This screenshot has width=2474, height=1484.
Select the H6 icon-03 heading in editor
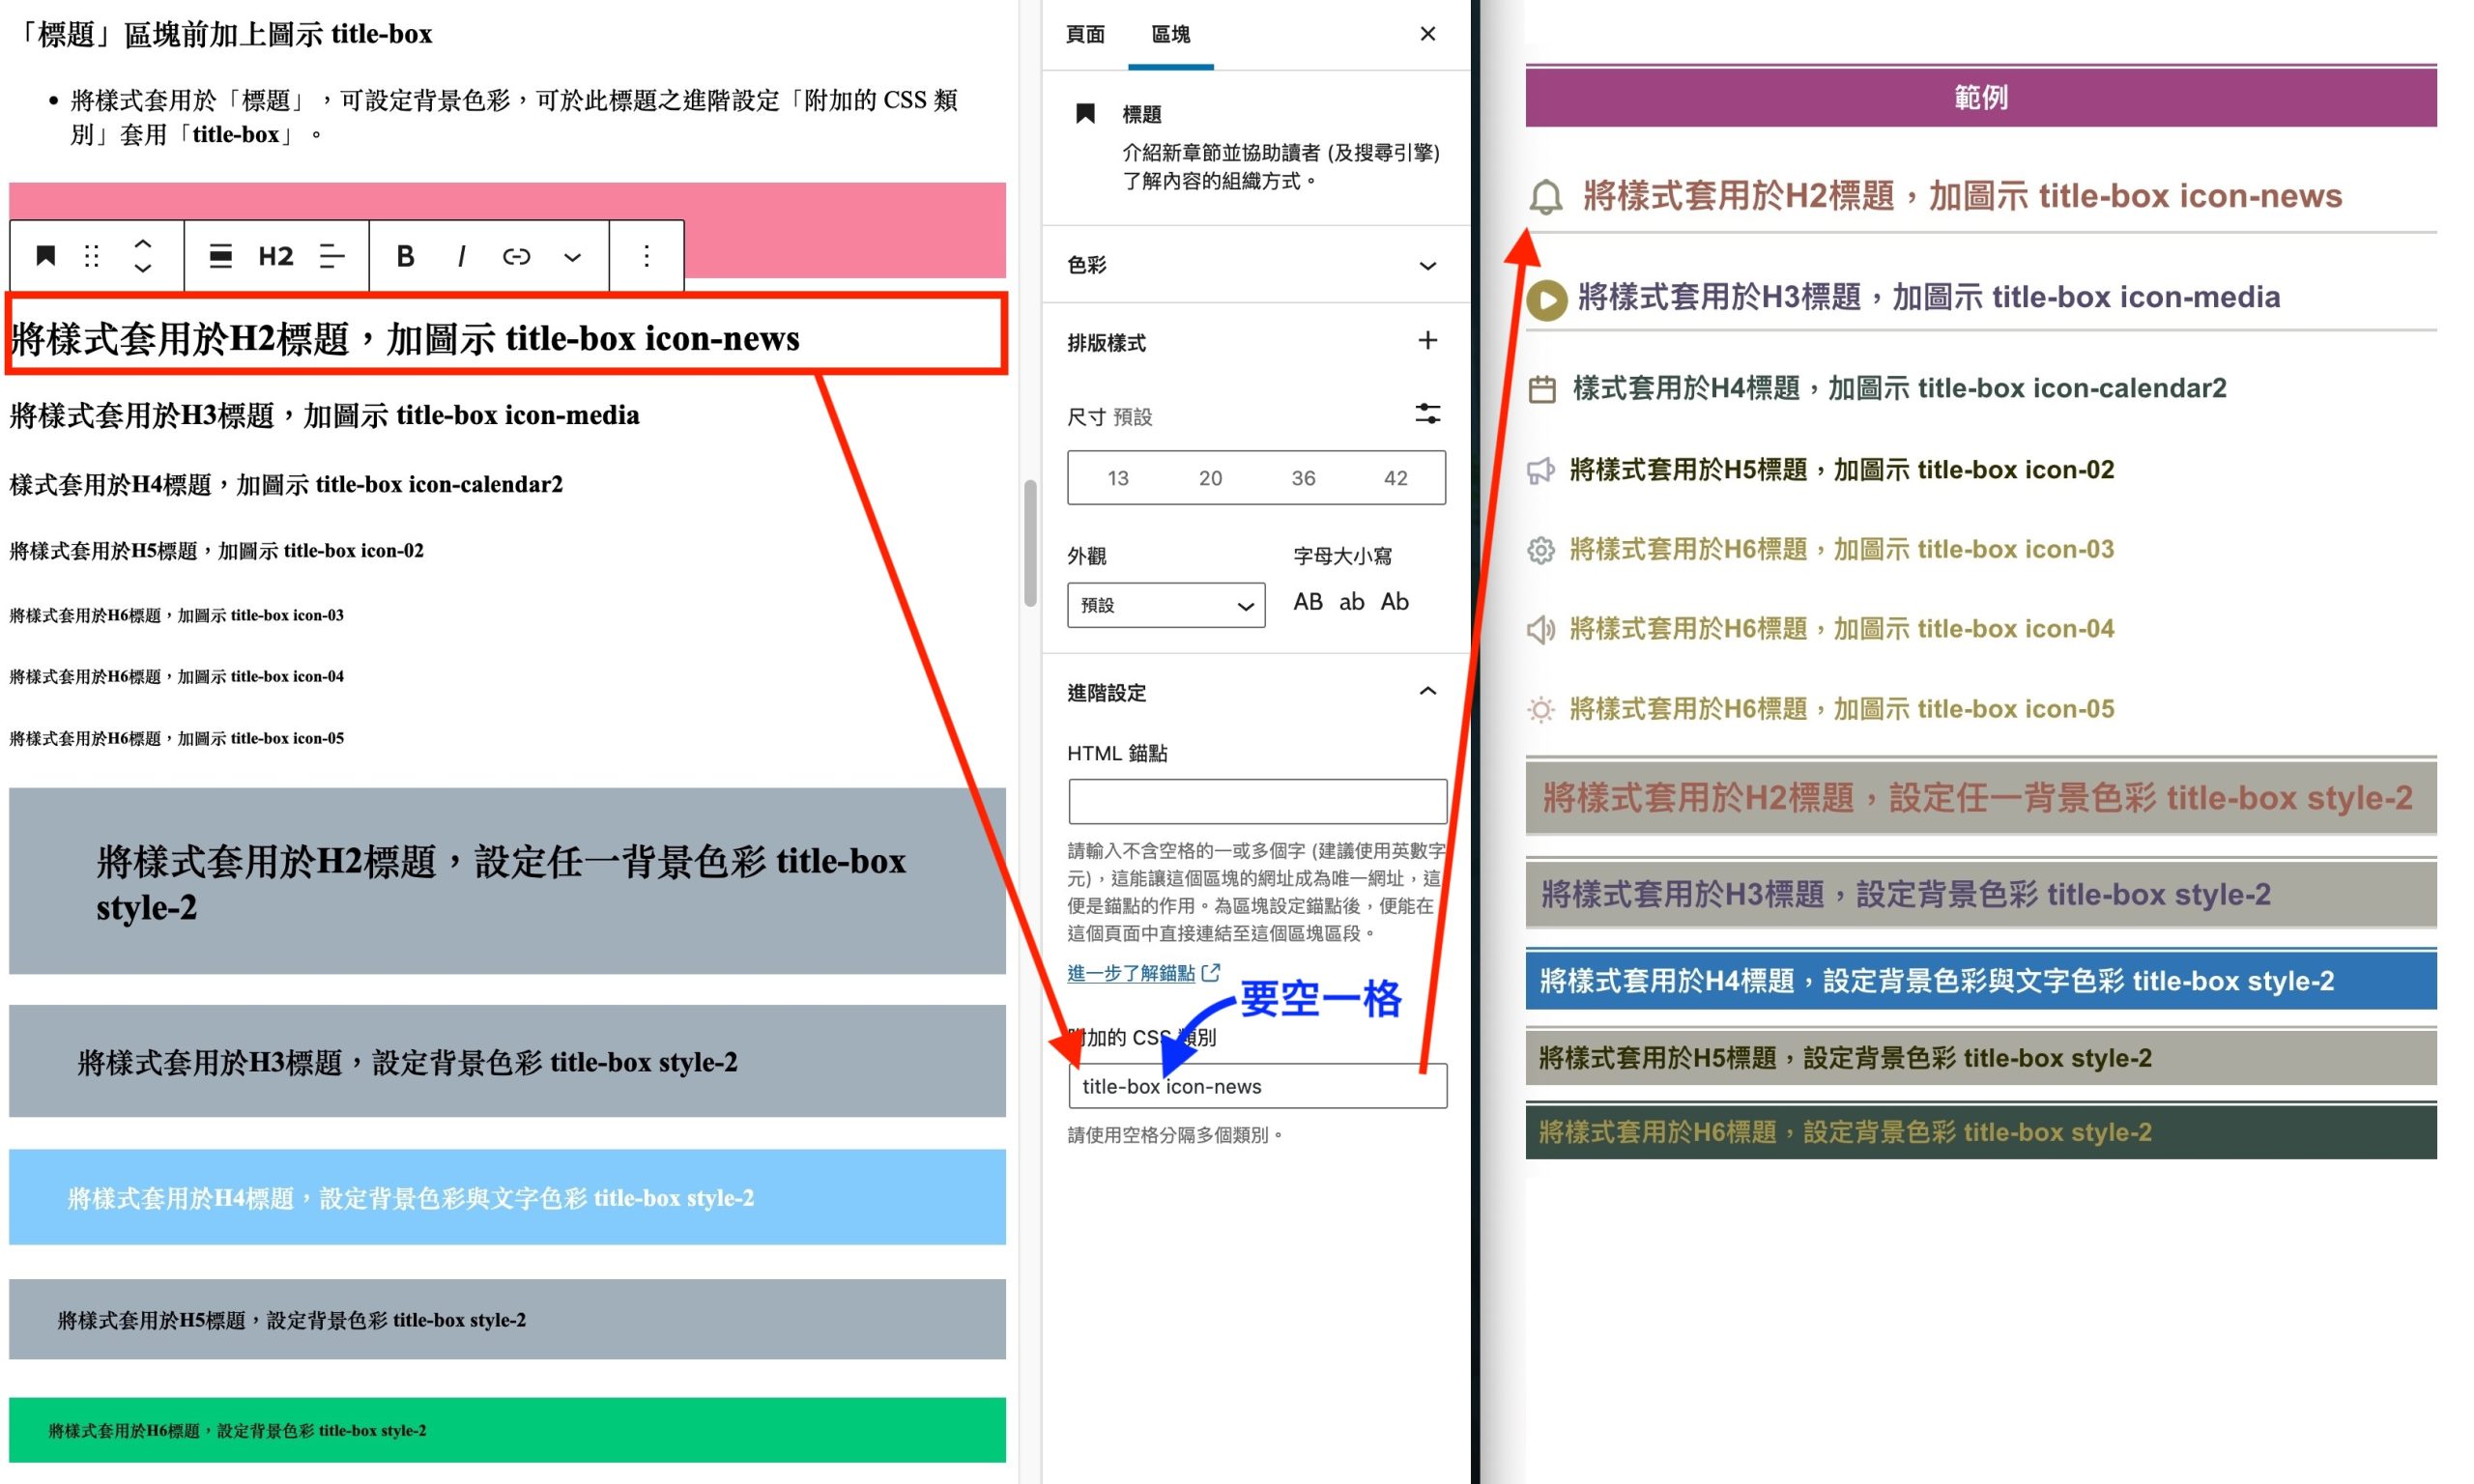click(x=177, y=615)
